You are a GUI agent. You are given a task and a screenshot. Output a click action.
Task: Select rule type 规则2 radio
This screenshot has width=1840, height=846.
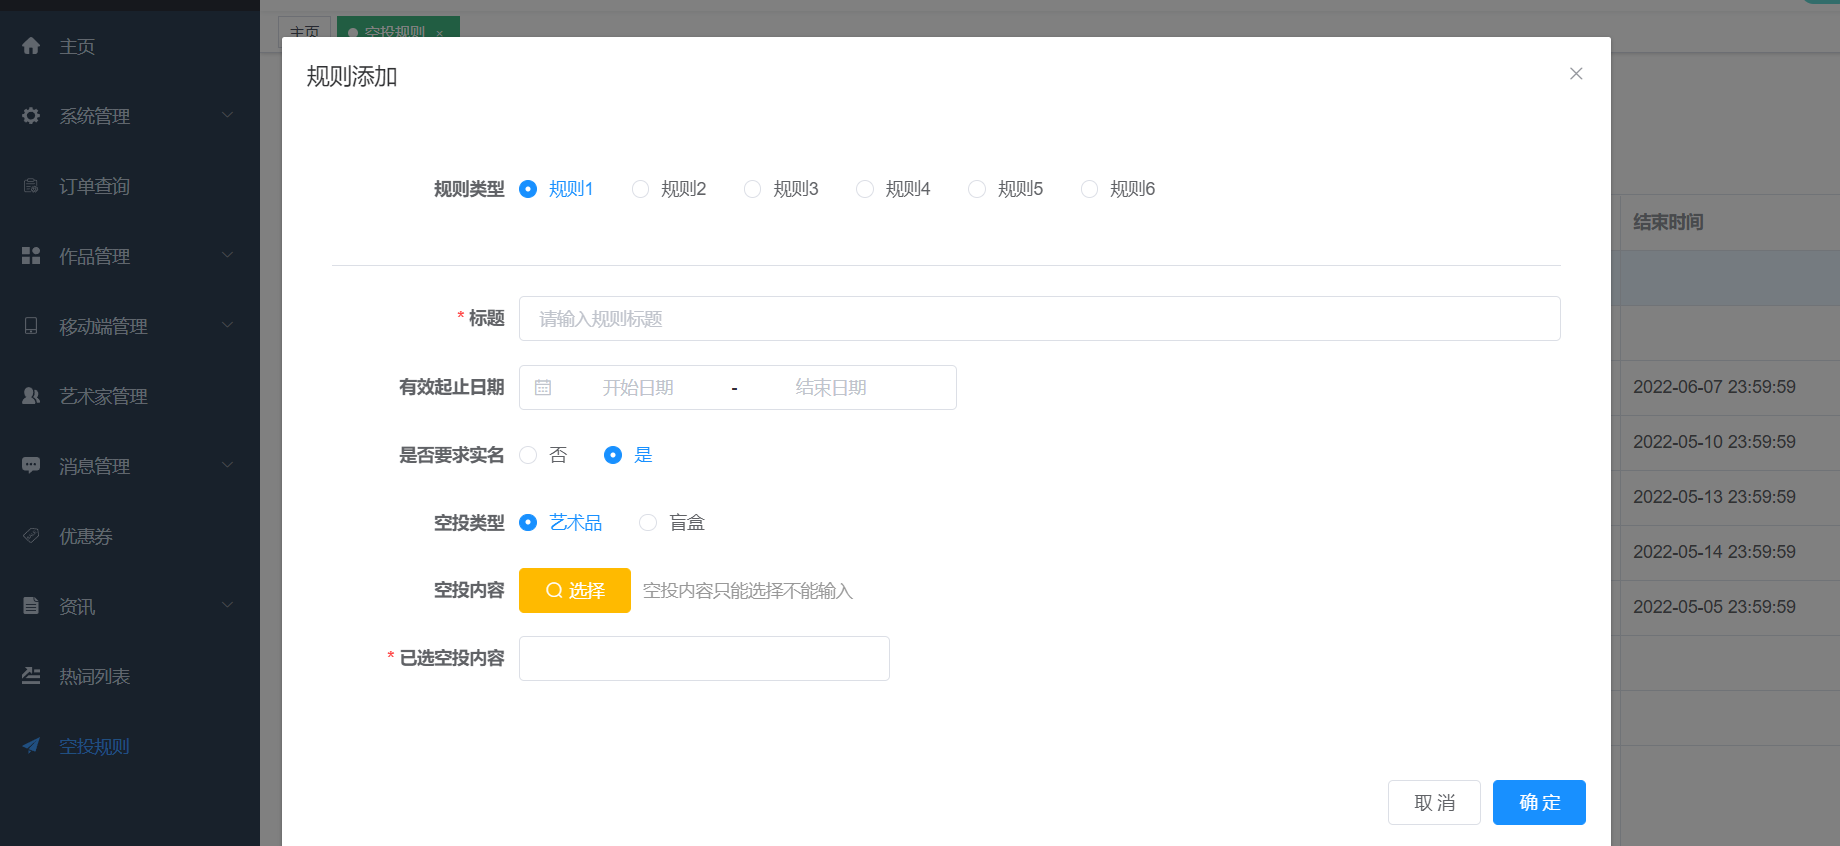point(640,189)
